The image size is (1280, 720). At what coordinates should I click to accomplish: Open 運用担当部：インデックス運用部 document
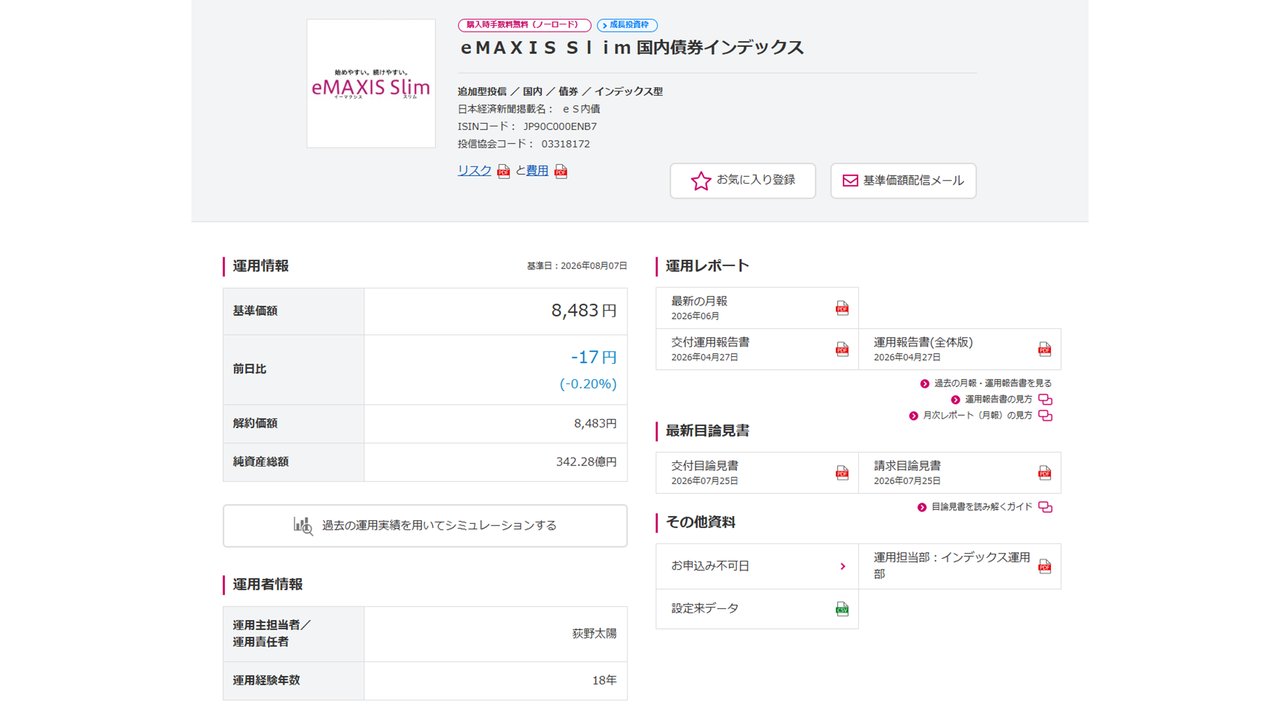tap(960, 566)
